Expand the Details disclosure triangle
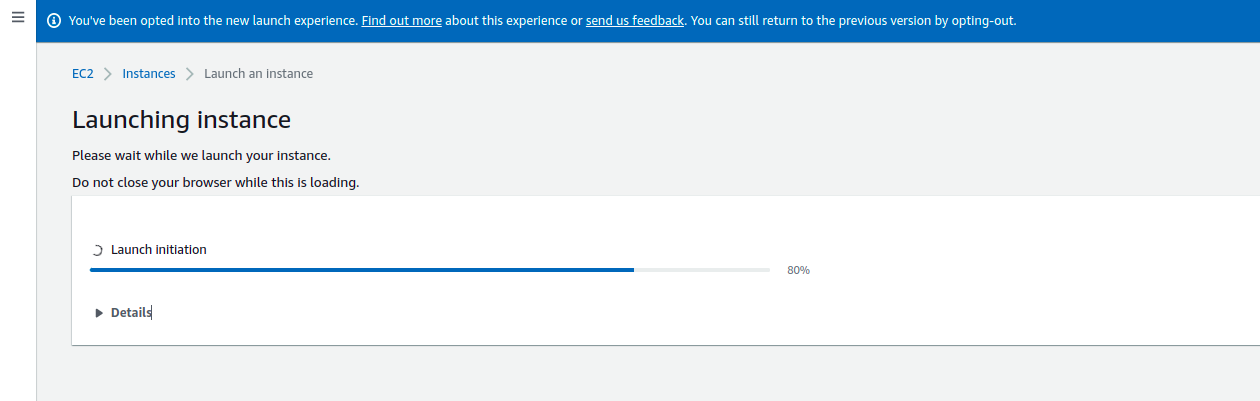Screen dimensions: 1260x401 (x=99, y=313)
